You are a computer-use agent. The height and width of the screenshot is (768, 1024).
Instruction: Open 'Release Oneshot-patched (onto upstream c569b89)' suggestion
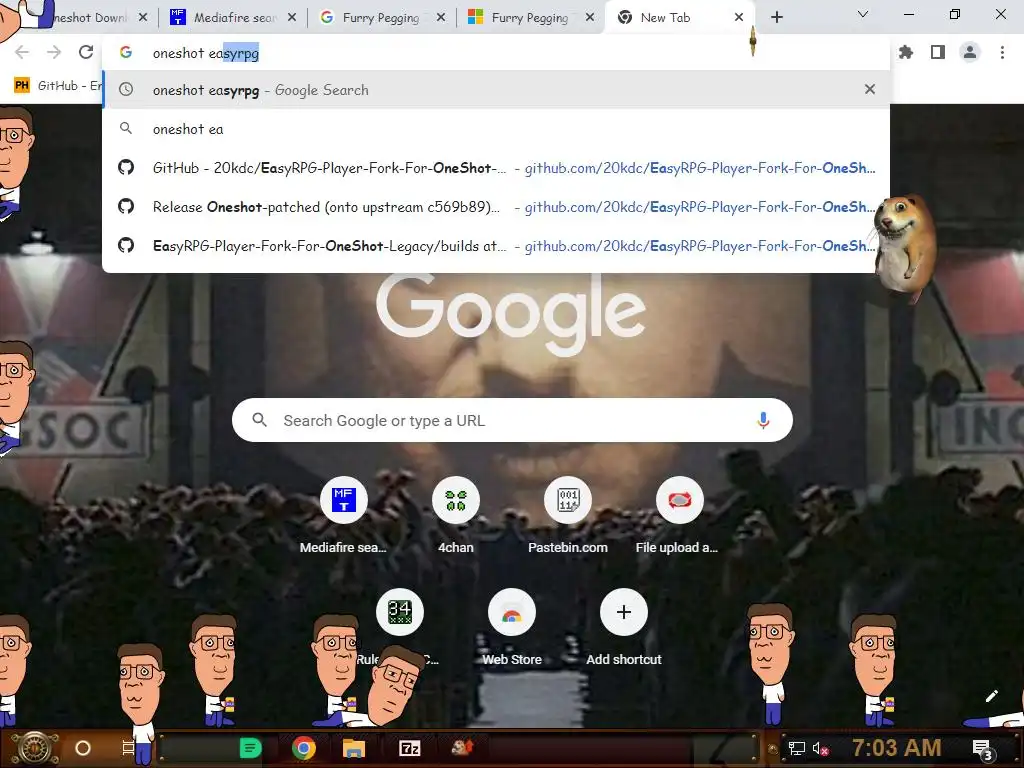coord(496,207)
